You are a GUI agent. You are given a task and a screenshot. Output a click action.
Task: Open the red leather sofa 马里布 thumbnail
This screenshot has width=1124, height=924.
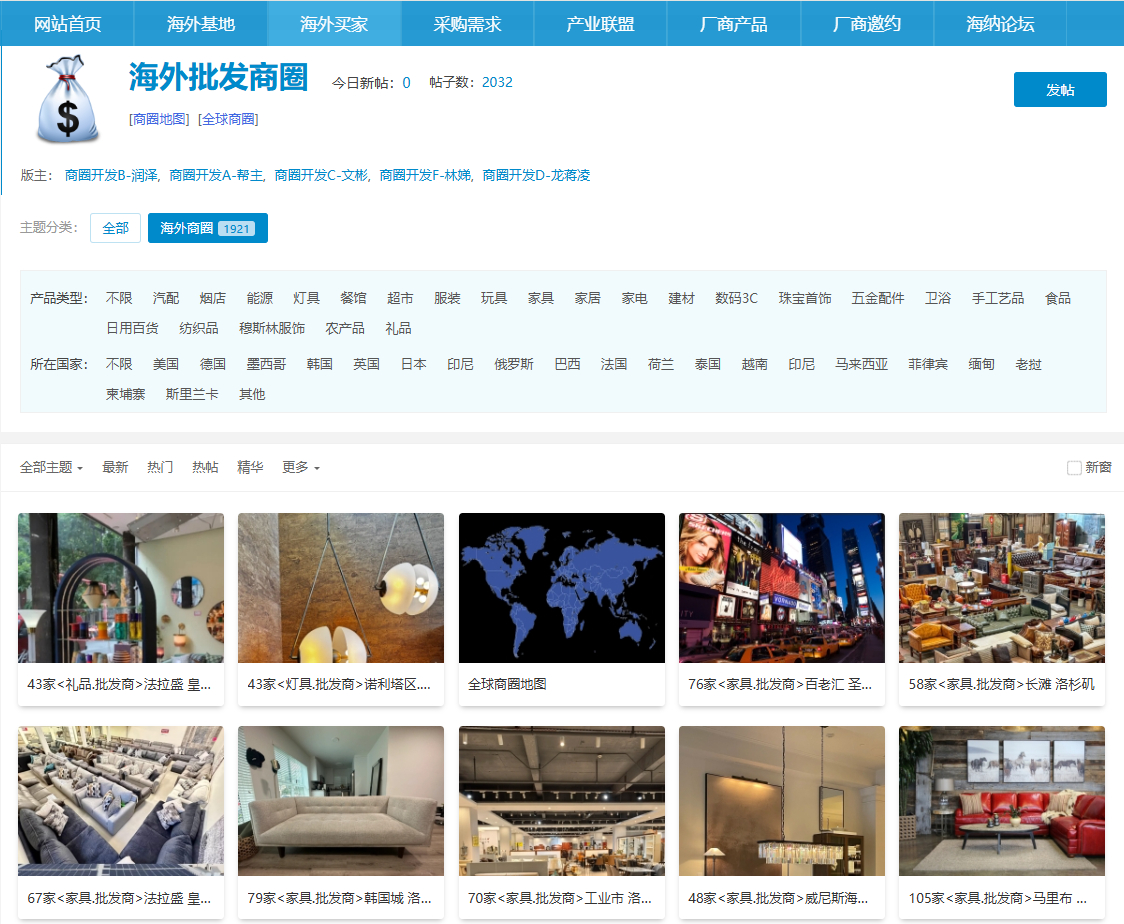(1001, 800)
